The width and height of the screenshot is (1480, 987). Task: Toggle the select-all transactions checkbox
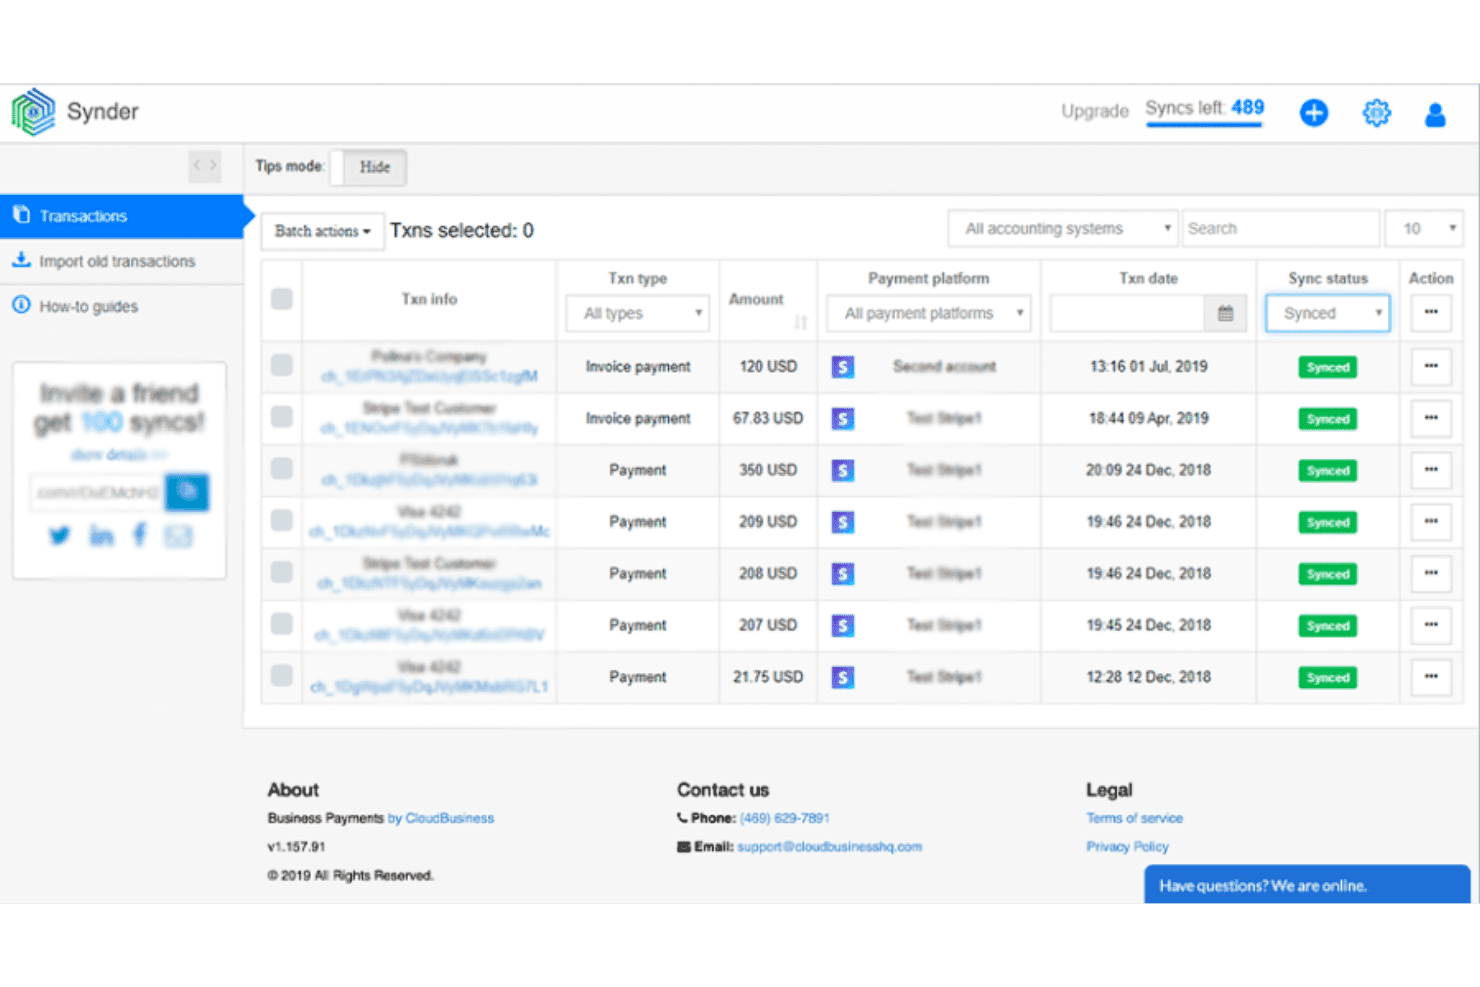(282, 299)
